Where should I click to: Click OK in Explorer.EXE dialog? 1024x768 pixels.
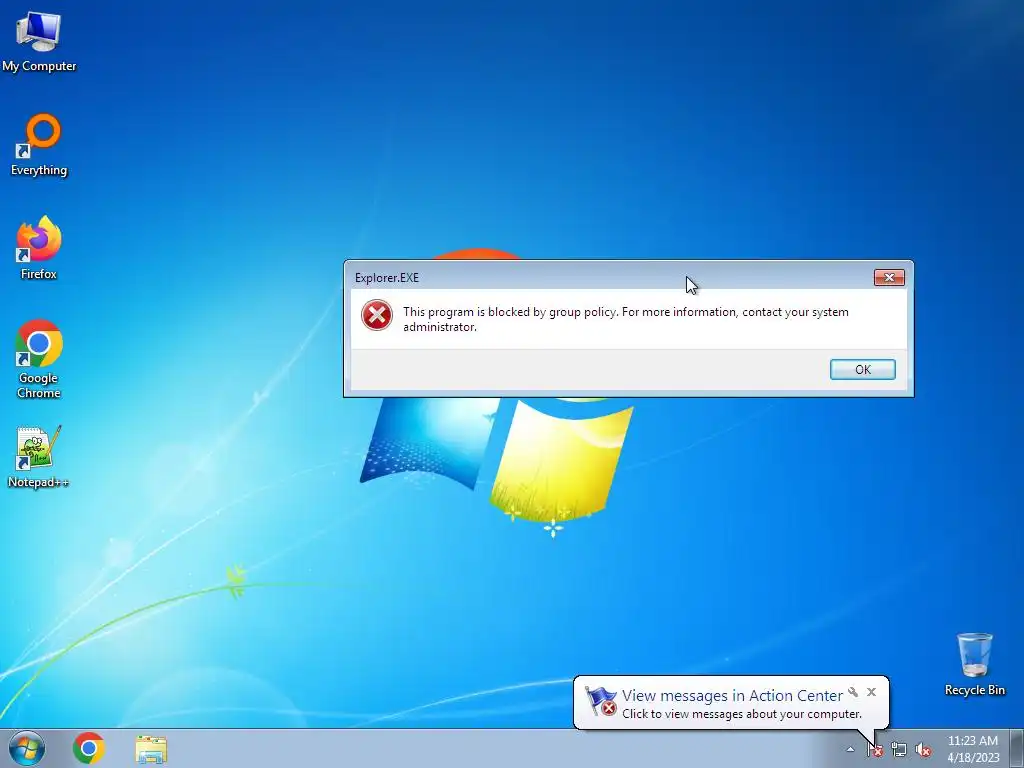point(862,370)
